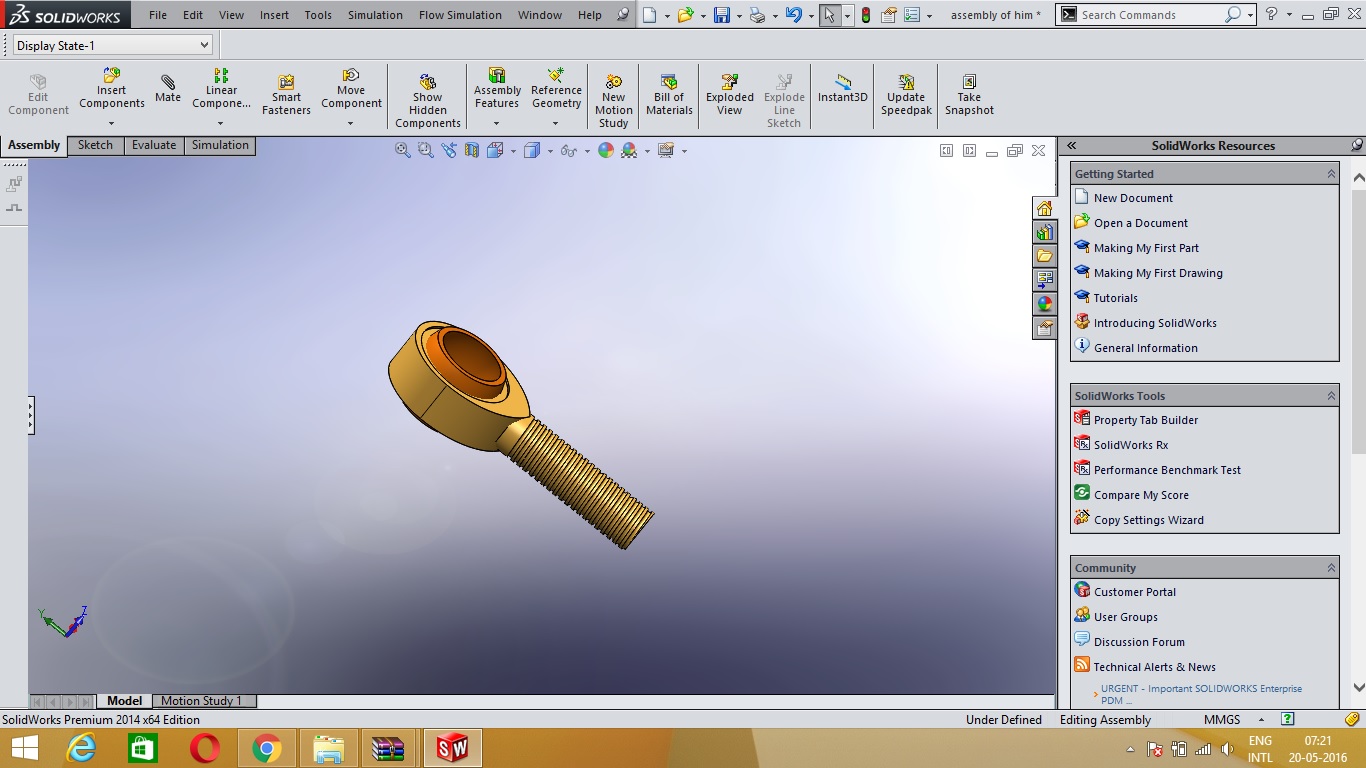The width and height of the screenshot is (1366, 768).
Task: Click the Rebuild traffic light icon
Action: 866,15
